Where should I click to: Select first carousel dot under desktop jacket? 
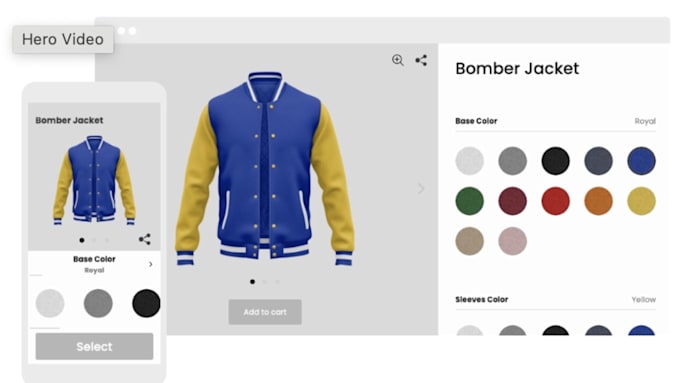252,282
